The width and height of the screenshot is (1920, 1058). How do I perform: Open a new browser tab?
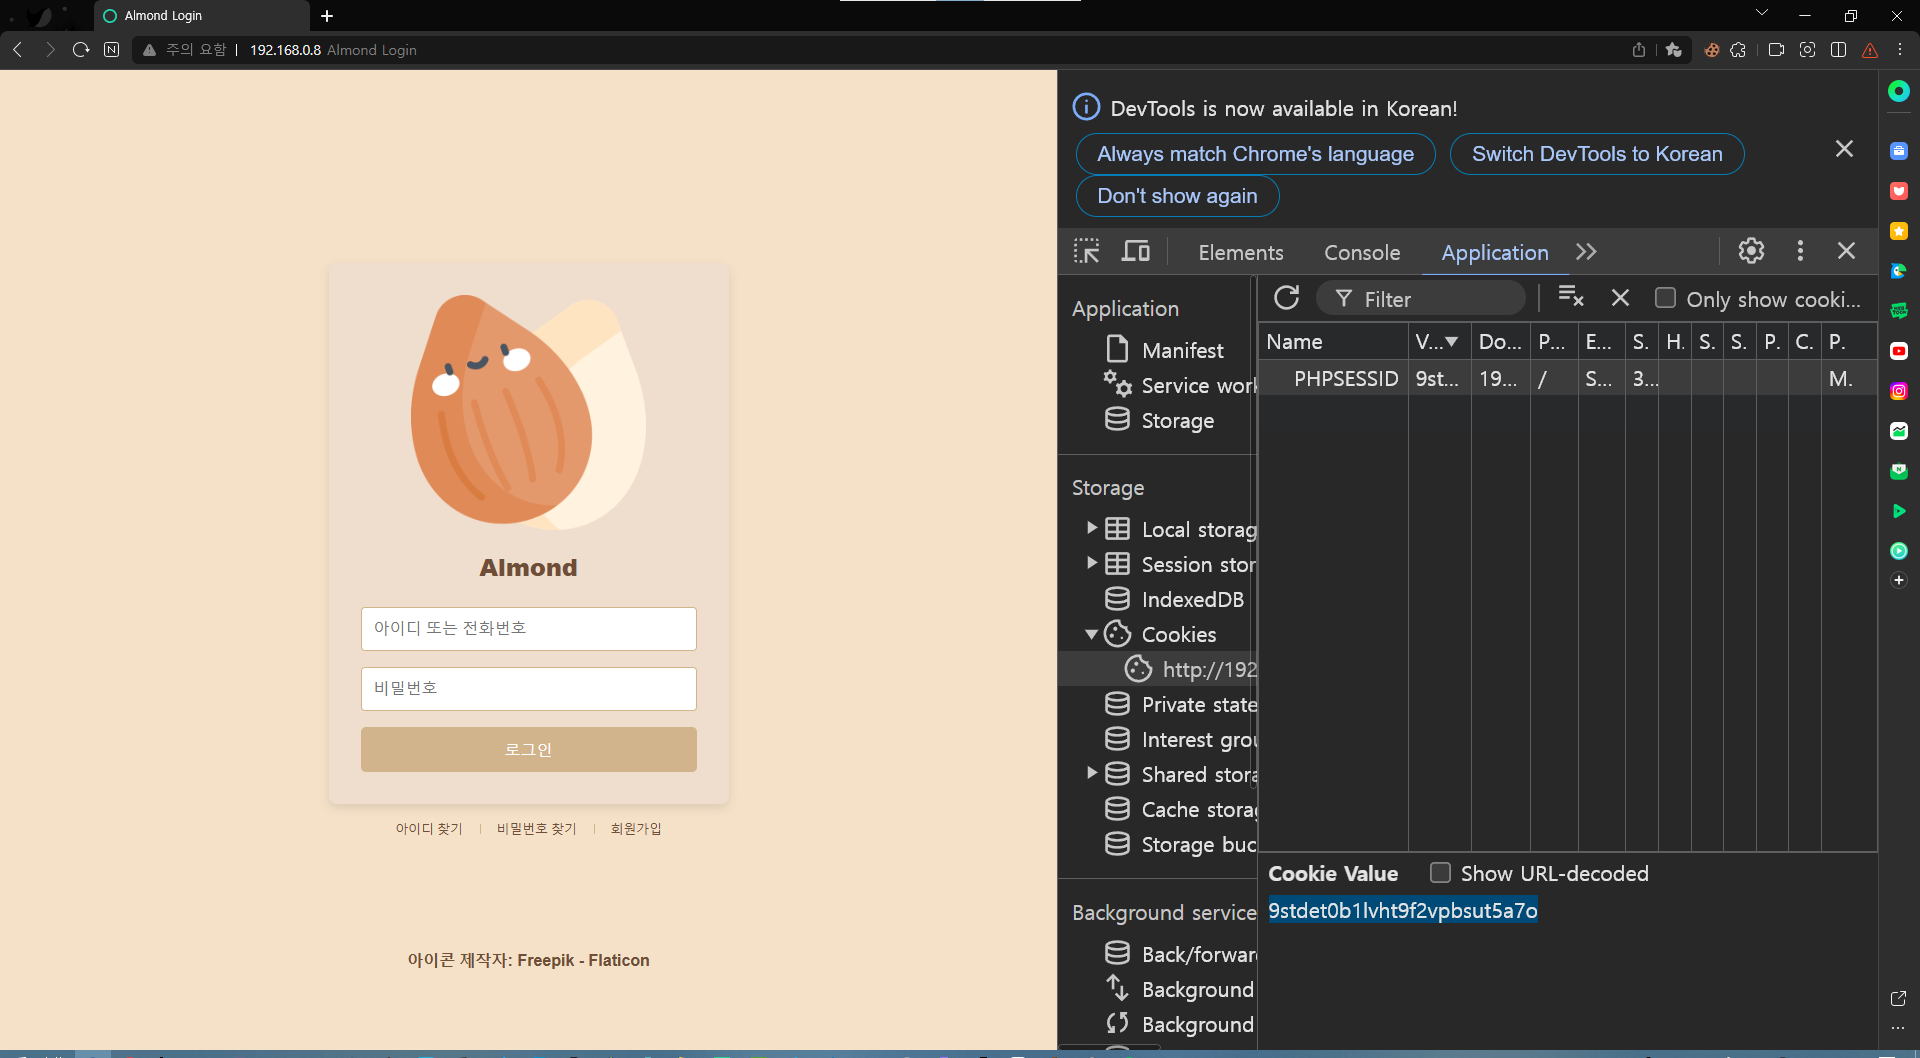click(x=327, y=16)
